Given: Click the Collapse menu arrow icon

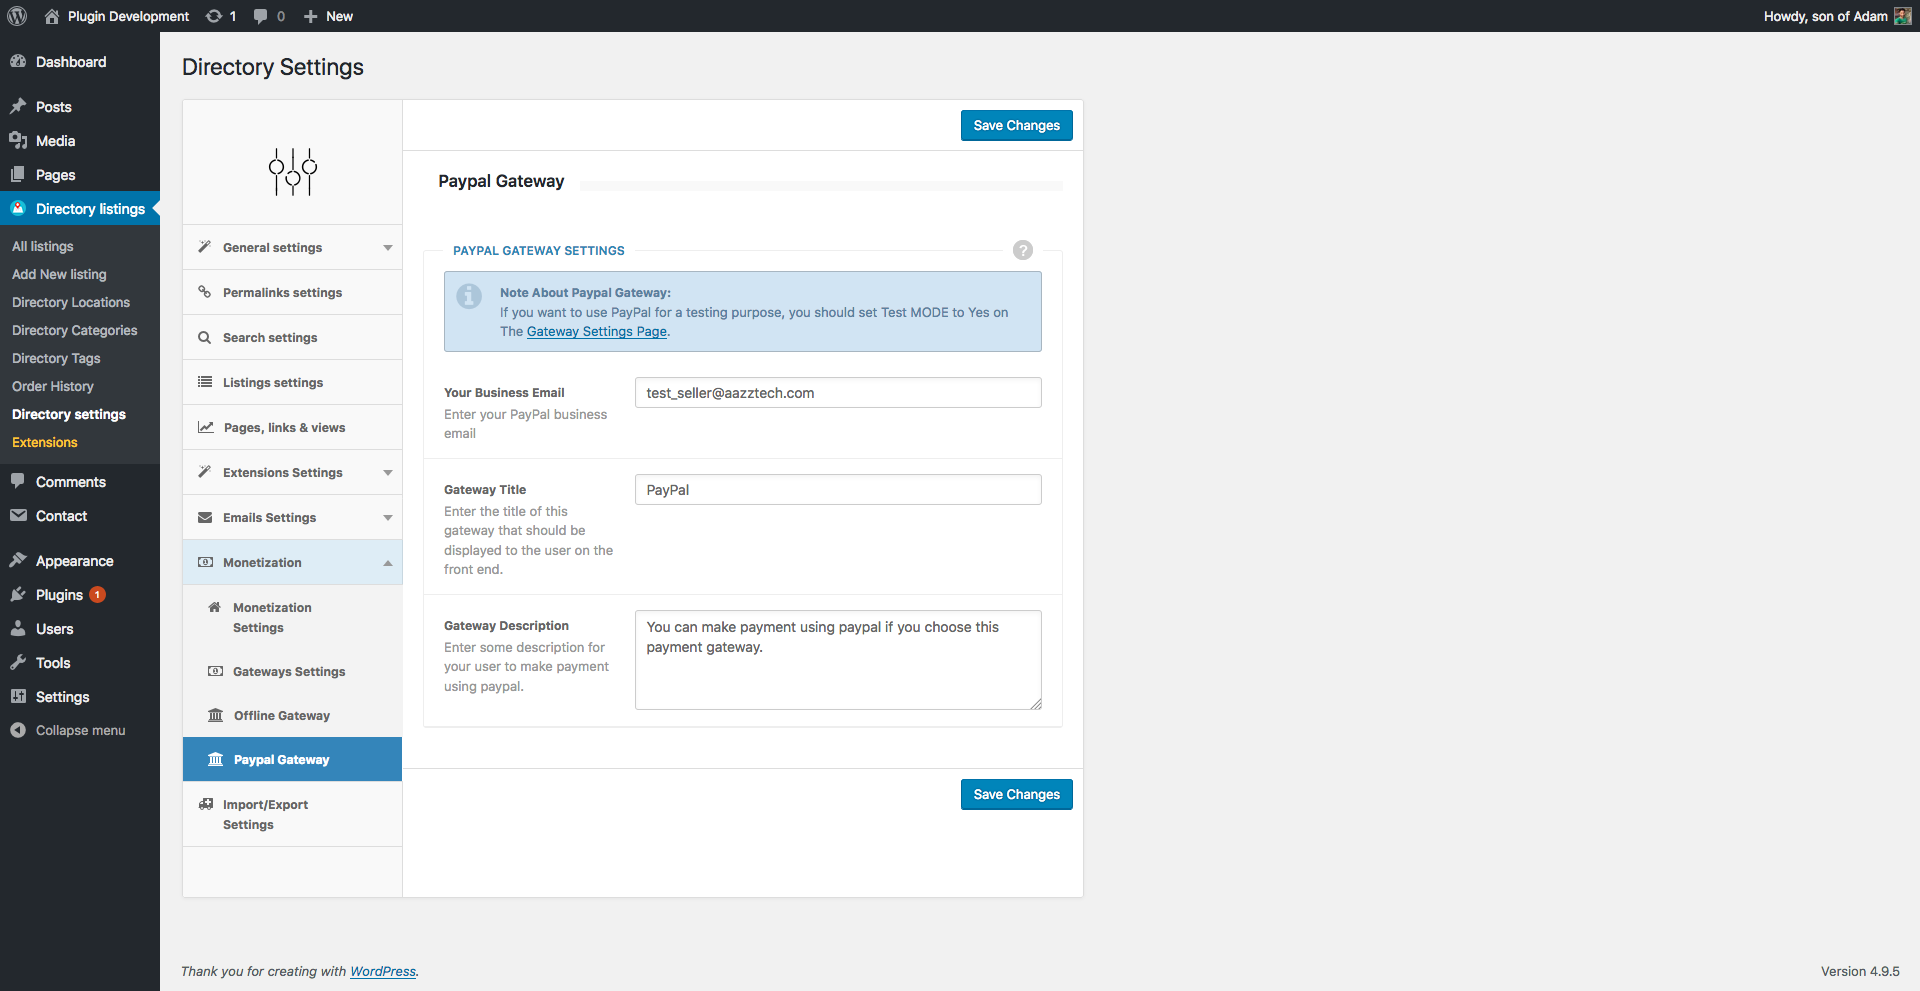Looking at the screenshot, I should click(18, 730).
